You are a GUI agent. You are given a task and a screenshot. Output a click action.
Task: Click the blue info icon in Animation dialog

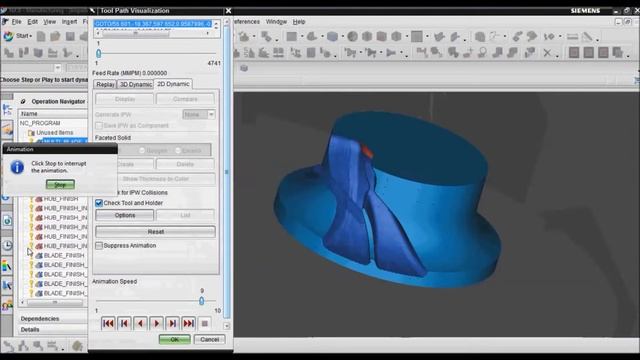[x=17, y=167]
